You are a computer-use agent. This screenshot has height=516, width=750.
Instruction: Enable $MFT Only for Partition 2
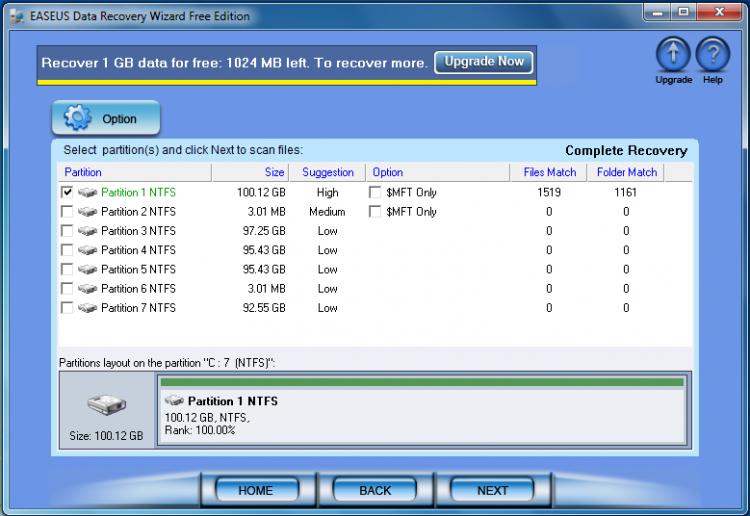tap(375, 212)
